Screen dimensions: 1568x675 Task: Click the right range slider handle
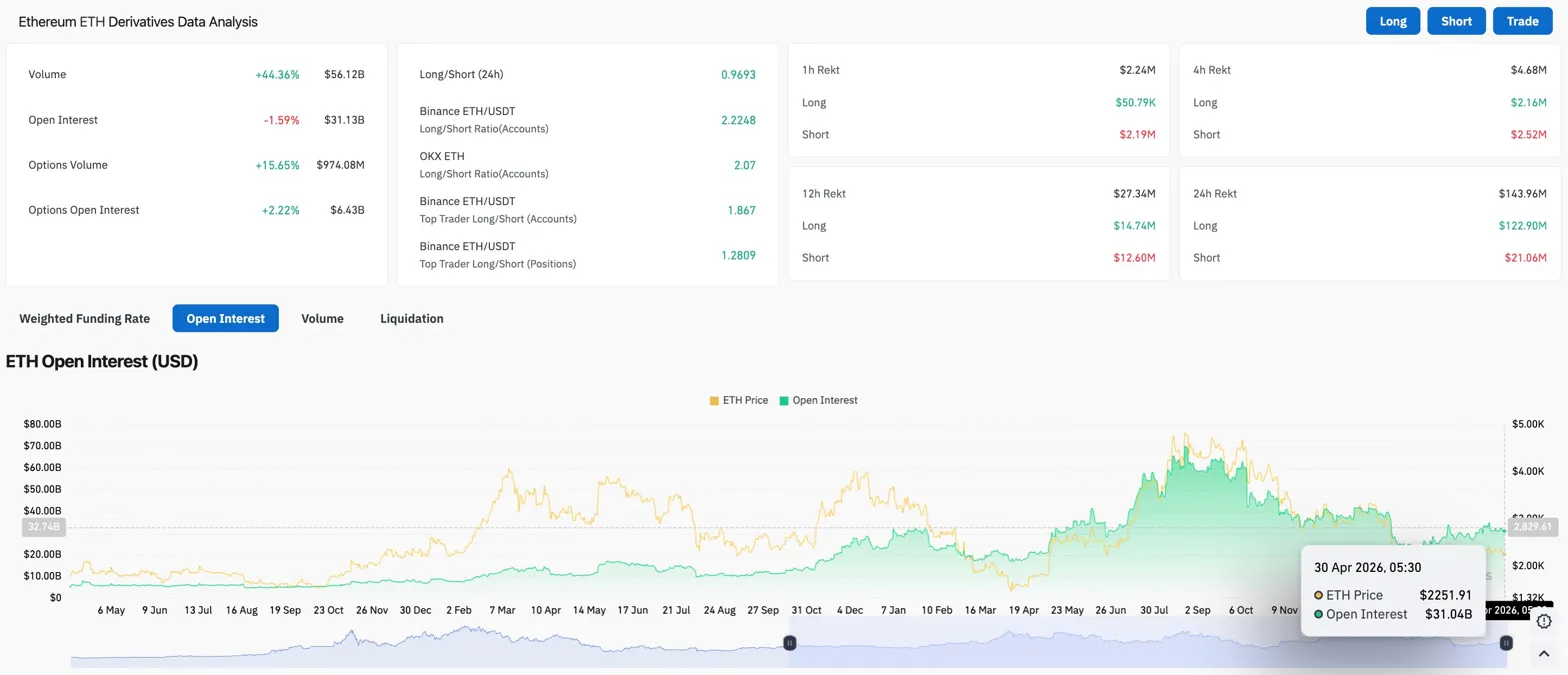(x=1505, y=644)
